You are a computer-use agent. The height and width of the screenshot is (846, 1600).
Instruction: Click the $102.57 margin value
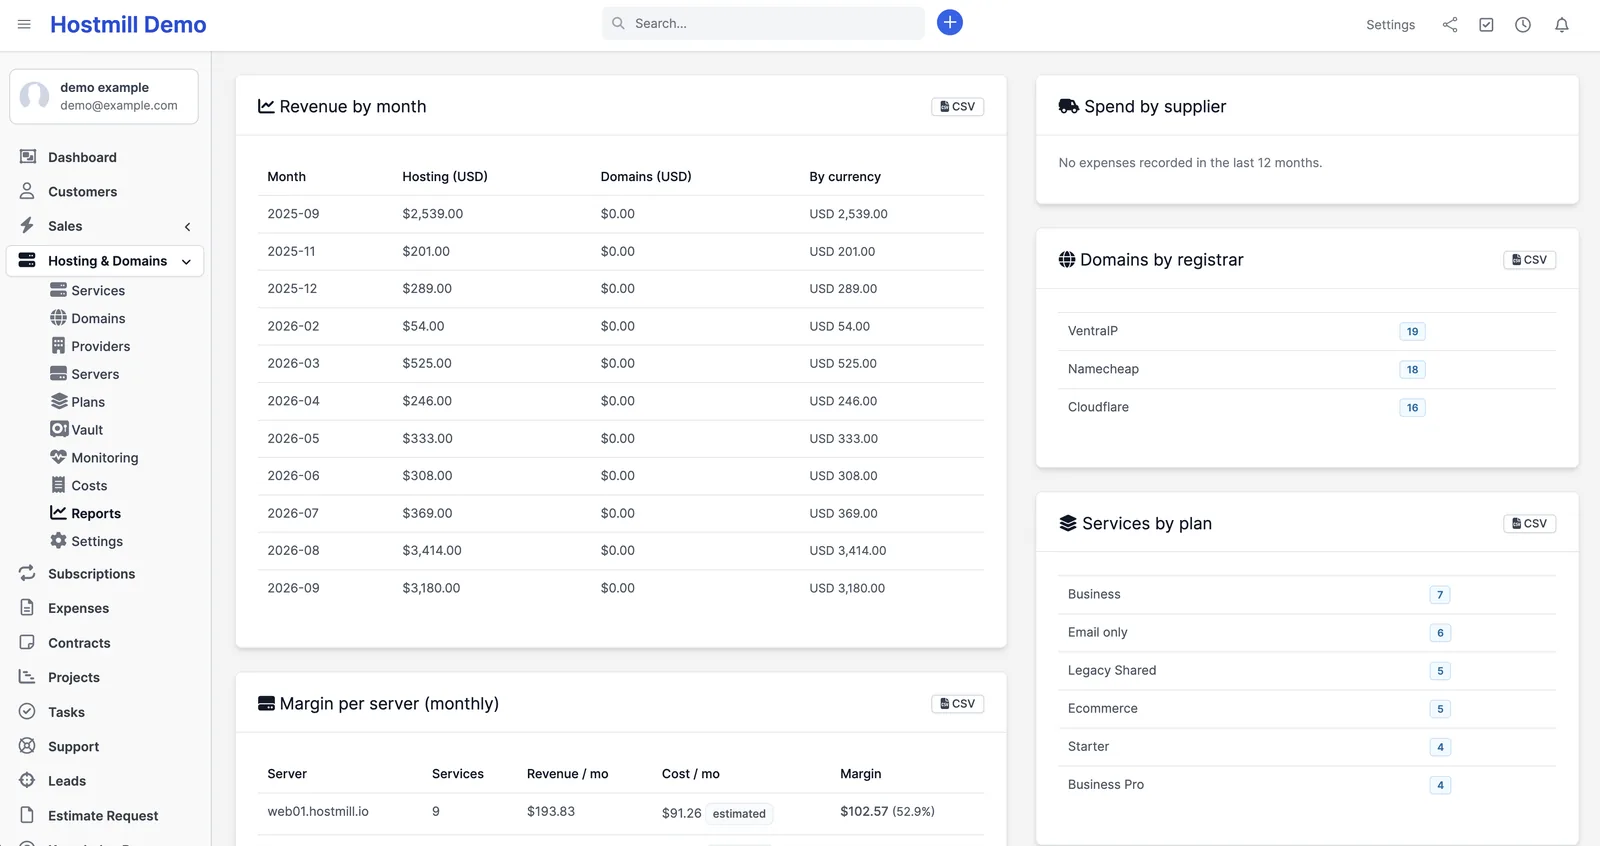coord(864,811)
